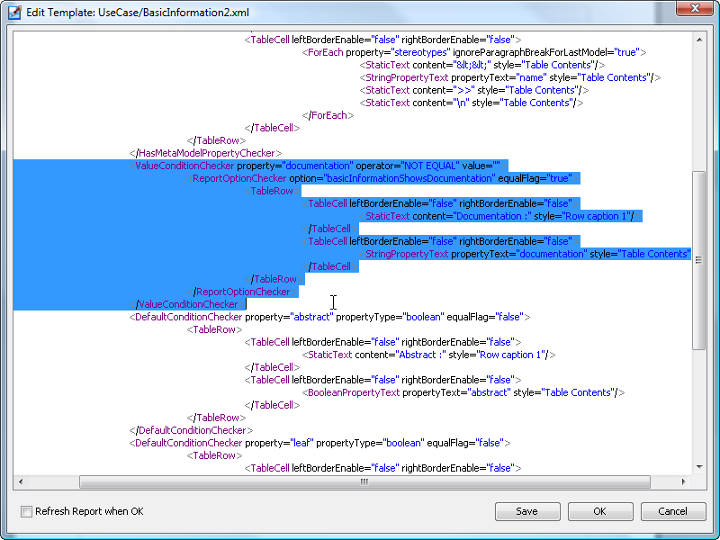Screen dimensions: 720x540
Task: Click the Cancel button
Action: [x=673, y=511]
